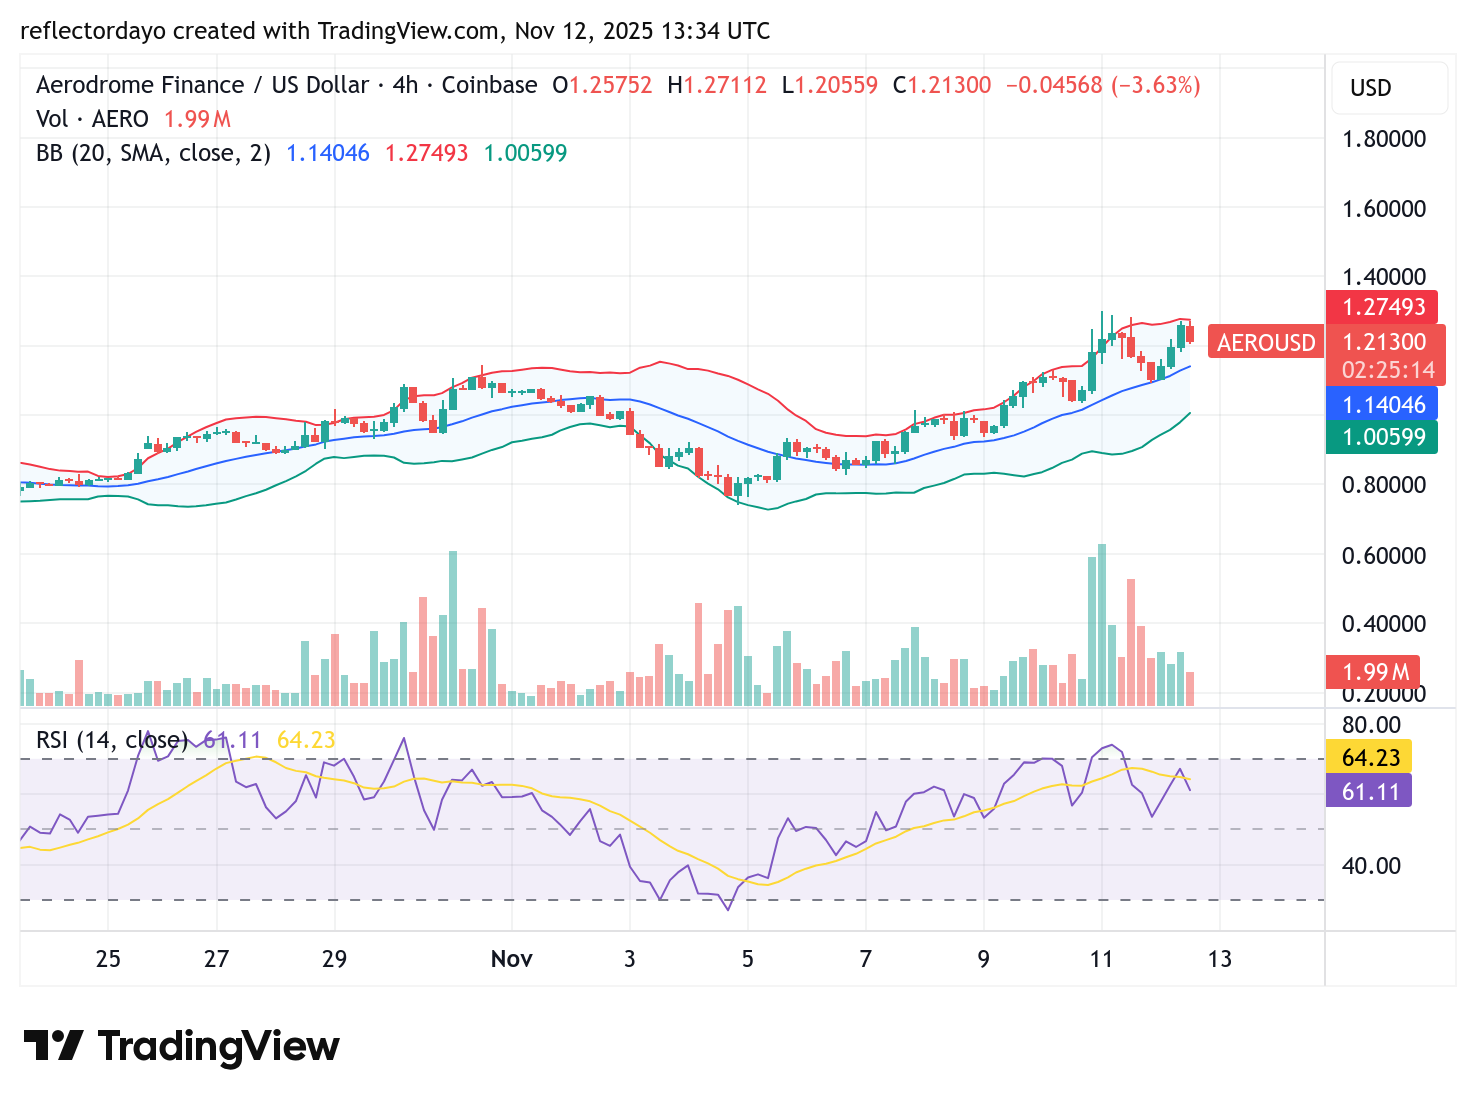Click the 5 date label on time axis
Screen dimensions: 1476x1106
747,959
